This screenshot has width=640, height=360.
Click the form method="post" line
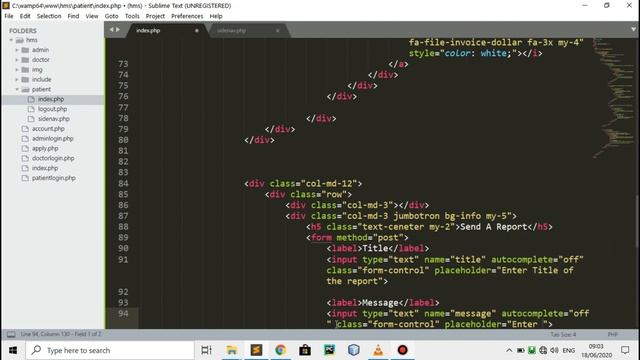[x=357, y=238]
